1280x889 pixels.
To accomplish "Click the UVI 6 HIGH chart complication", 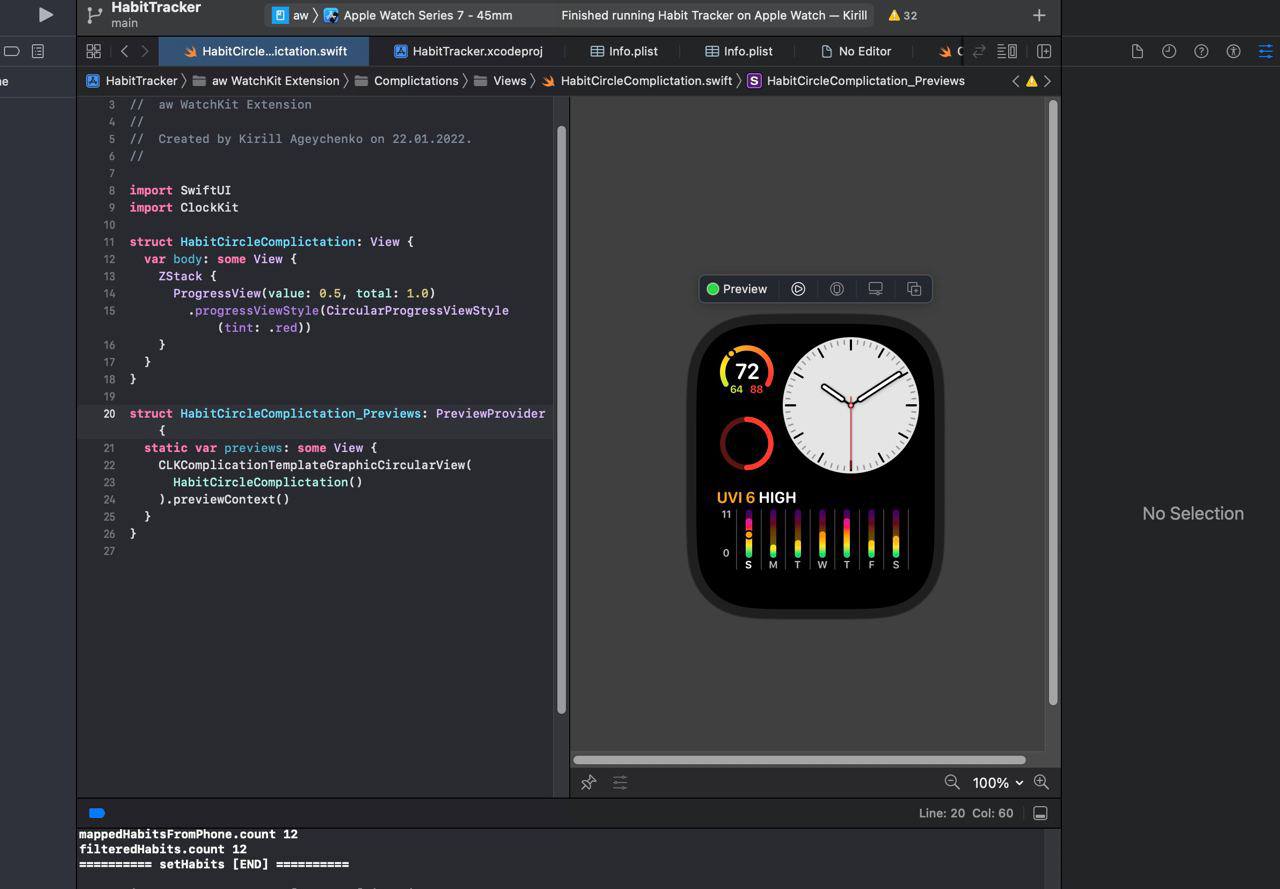I will 812,530.
